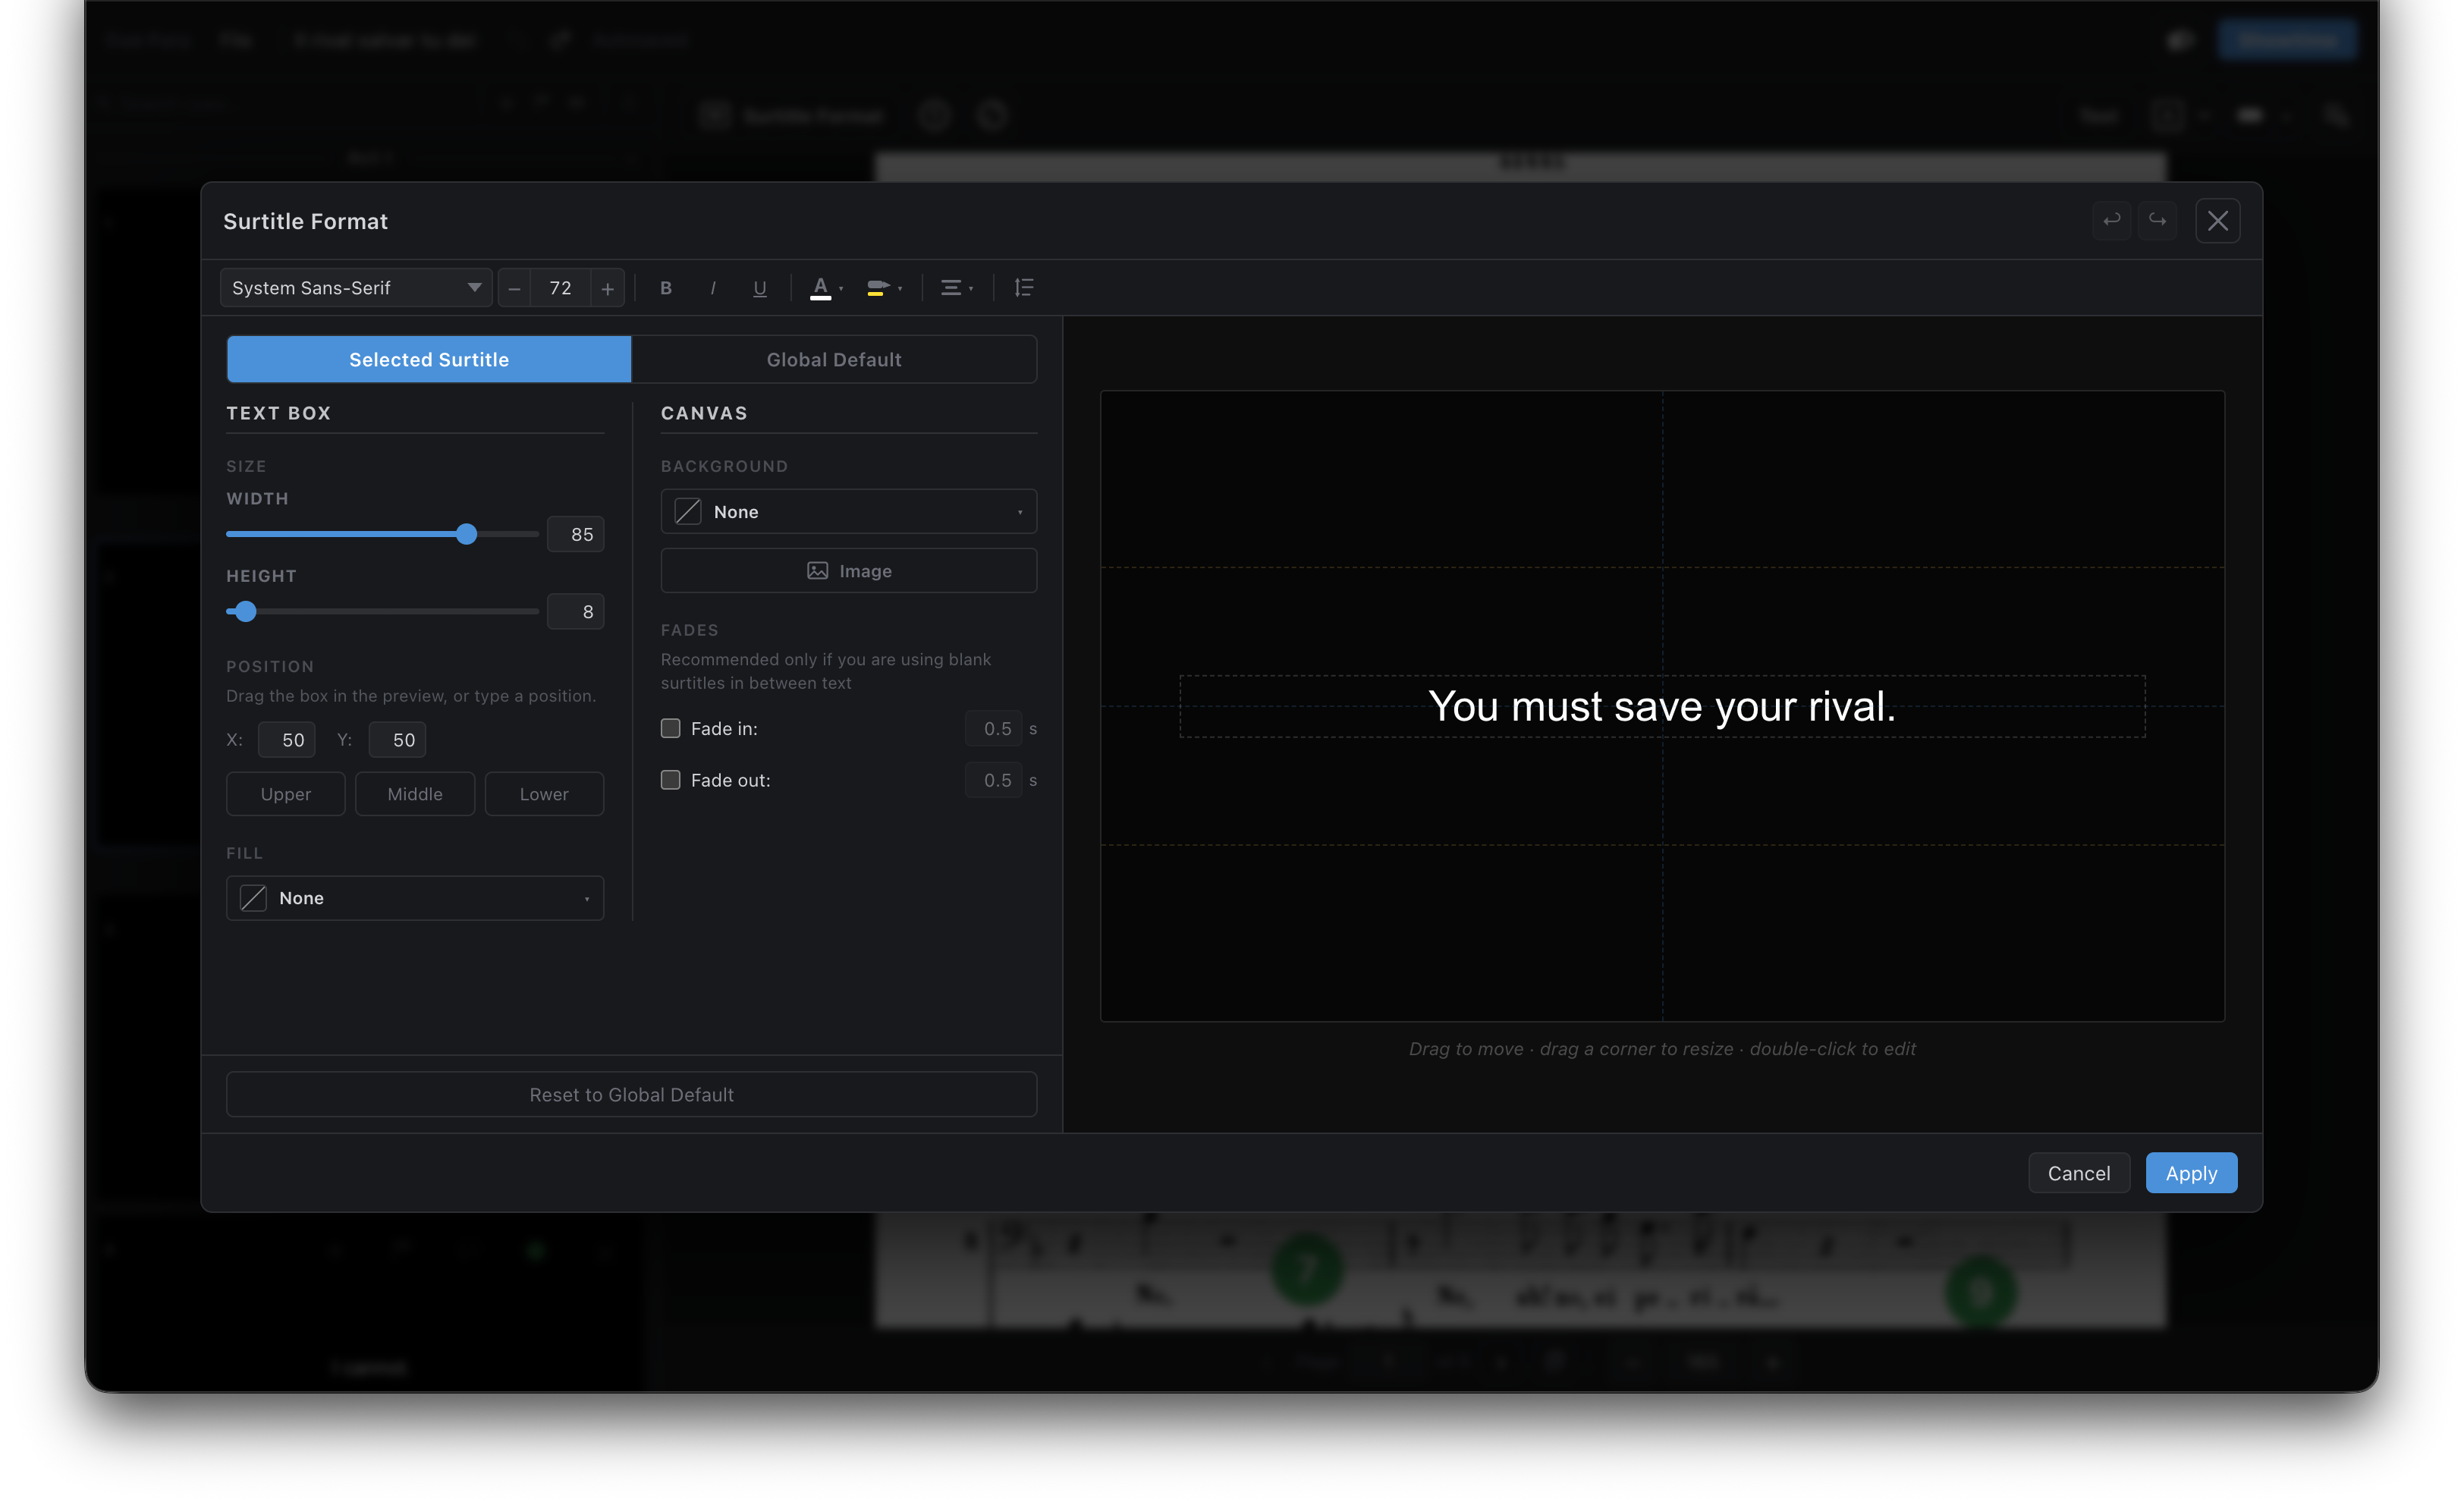Click the Cancel button

(x=2079, y=1173)
